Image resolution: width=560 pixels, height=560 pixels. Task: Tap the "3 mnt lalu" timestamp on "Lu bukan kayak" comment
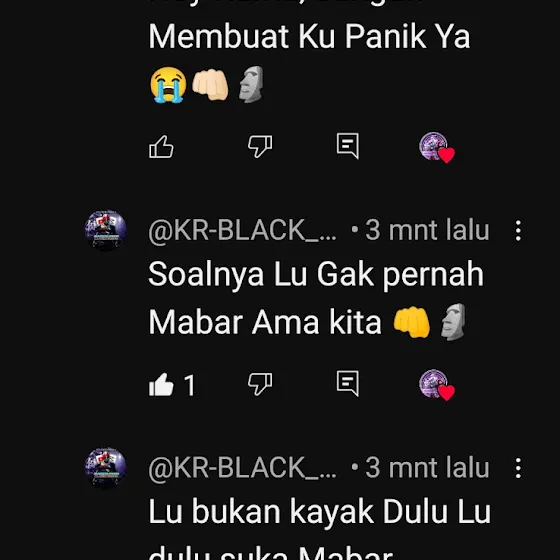click(427, 468)
